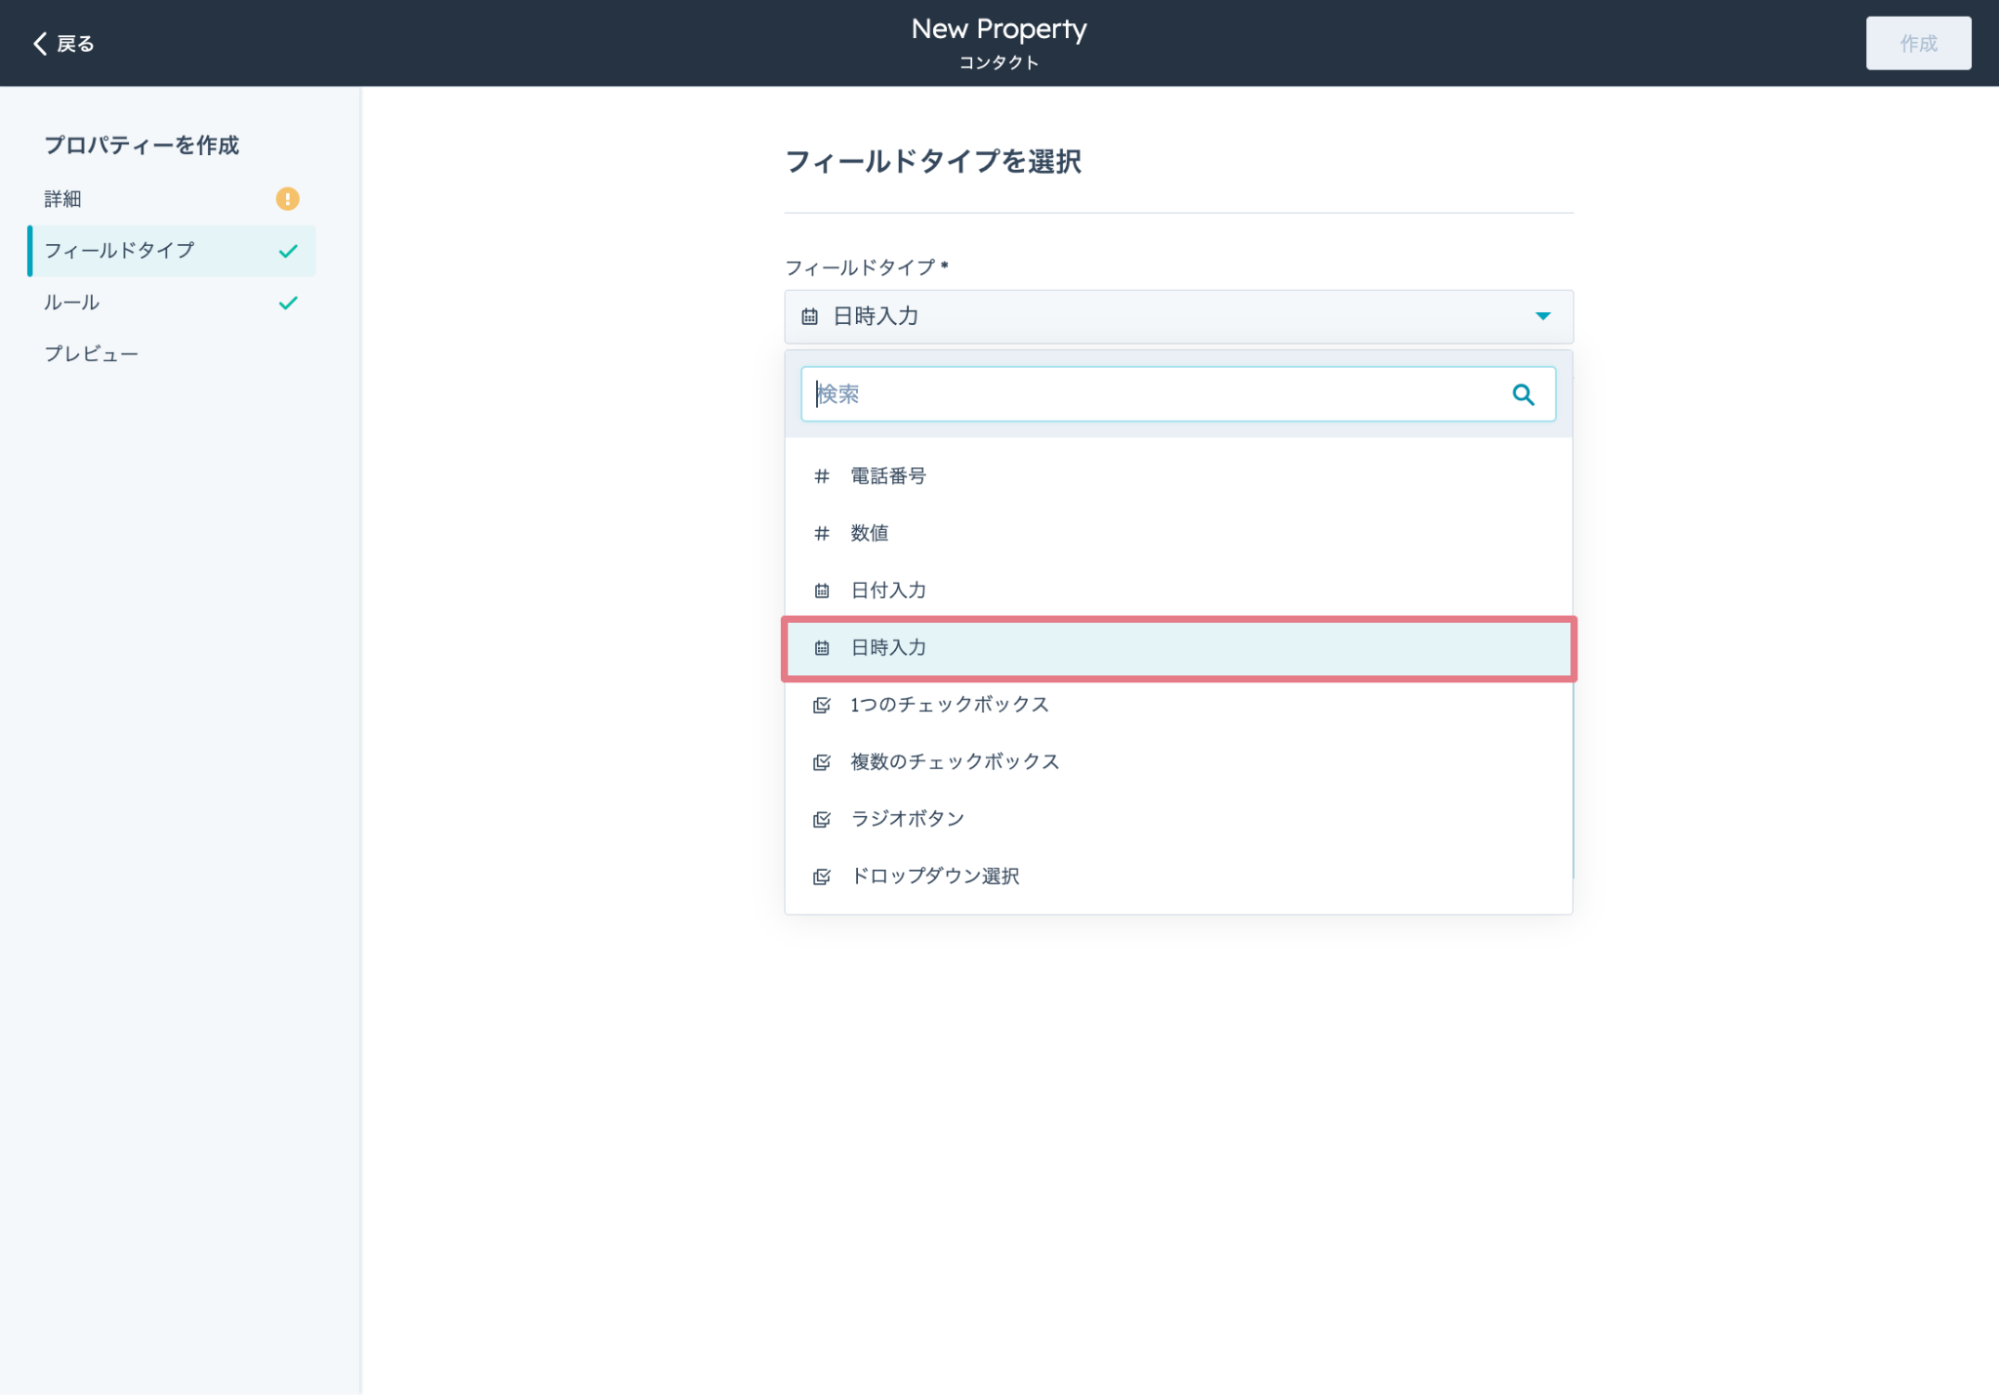Choose 電話番号 from the list
Image resolution: width=1999 pixels, height=1395 pixels.
coord(1178,476)
